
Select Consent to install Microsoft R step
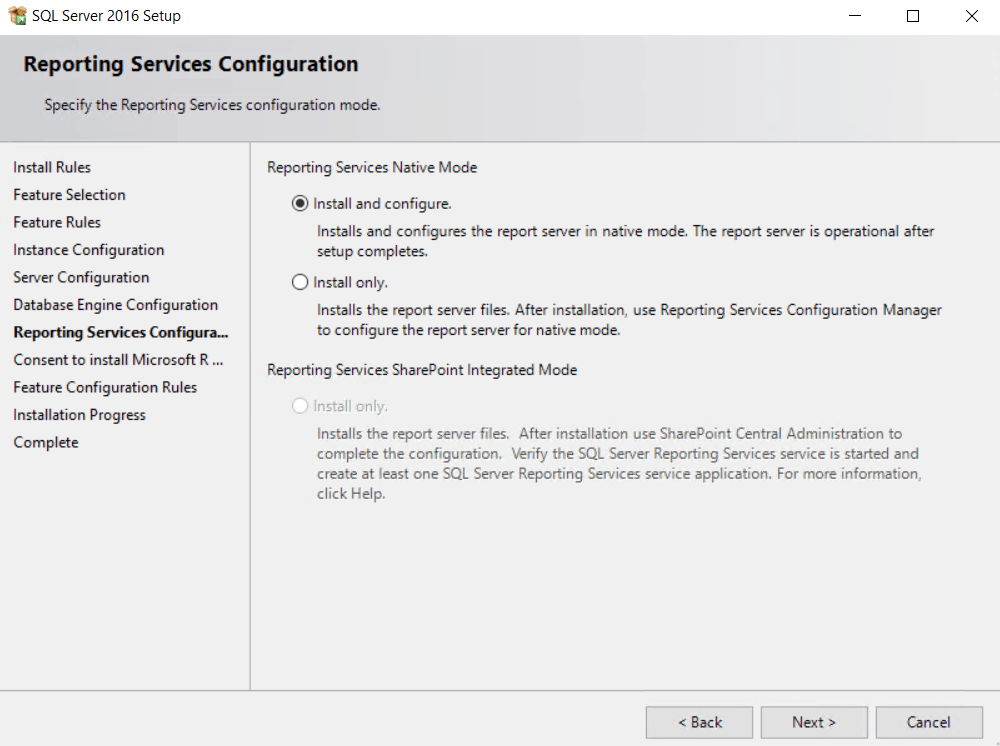[117, 359]
